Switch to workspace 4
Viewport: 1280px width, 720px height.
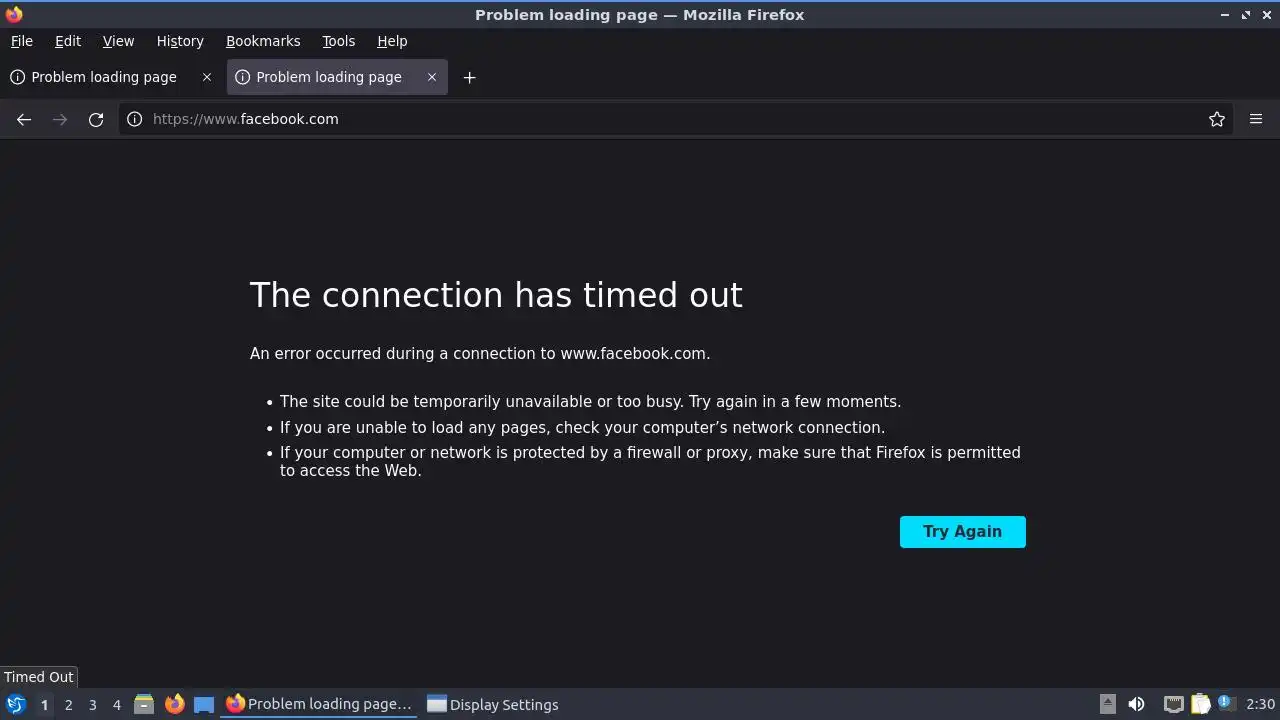116,705
